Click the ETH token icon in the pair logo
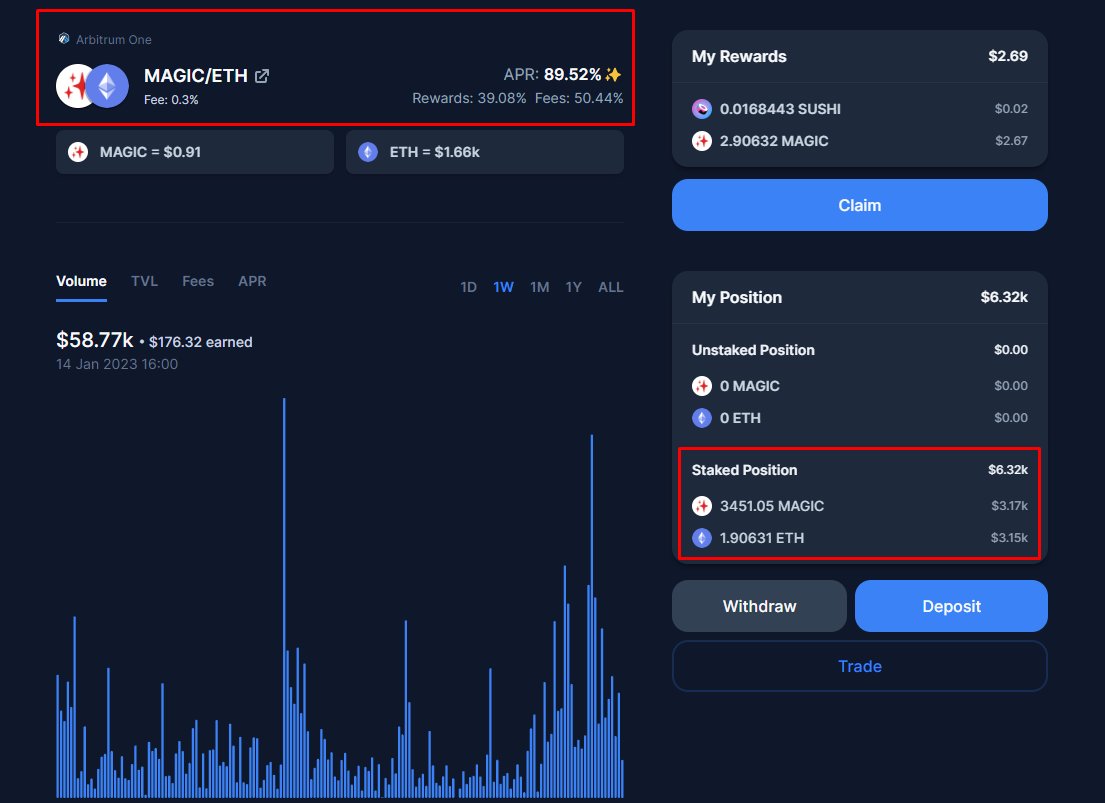This screenshot has height=803, width=1105. click(x=110, y=86)
